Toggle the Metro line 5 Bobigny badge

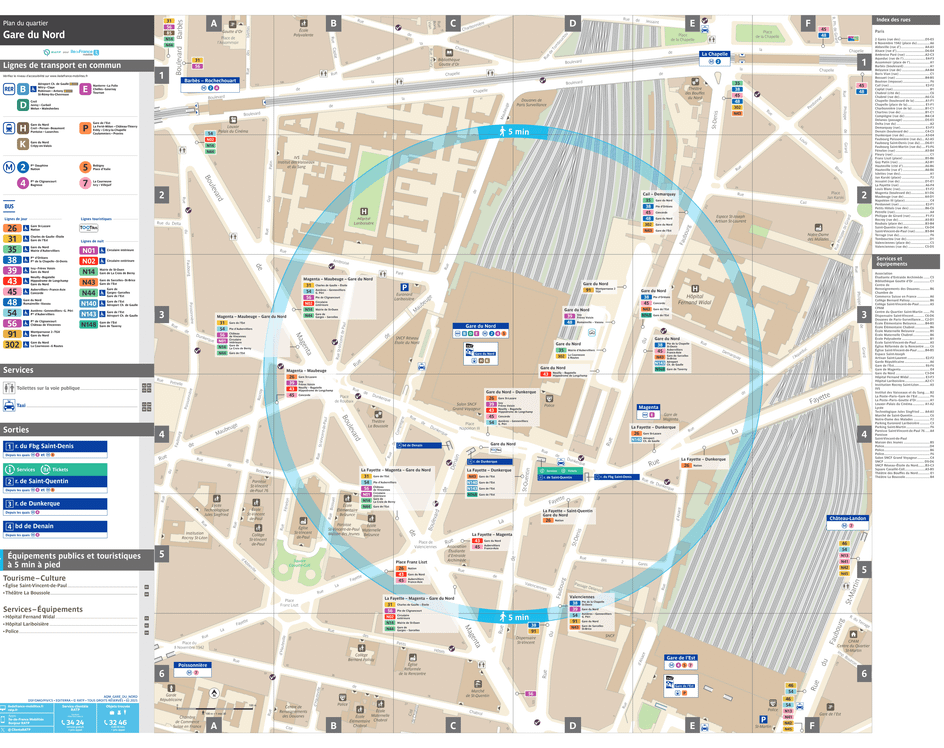click(x=85, y=166)
